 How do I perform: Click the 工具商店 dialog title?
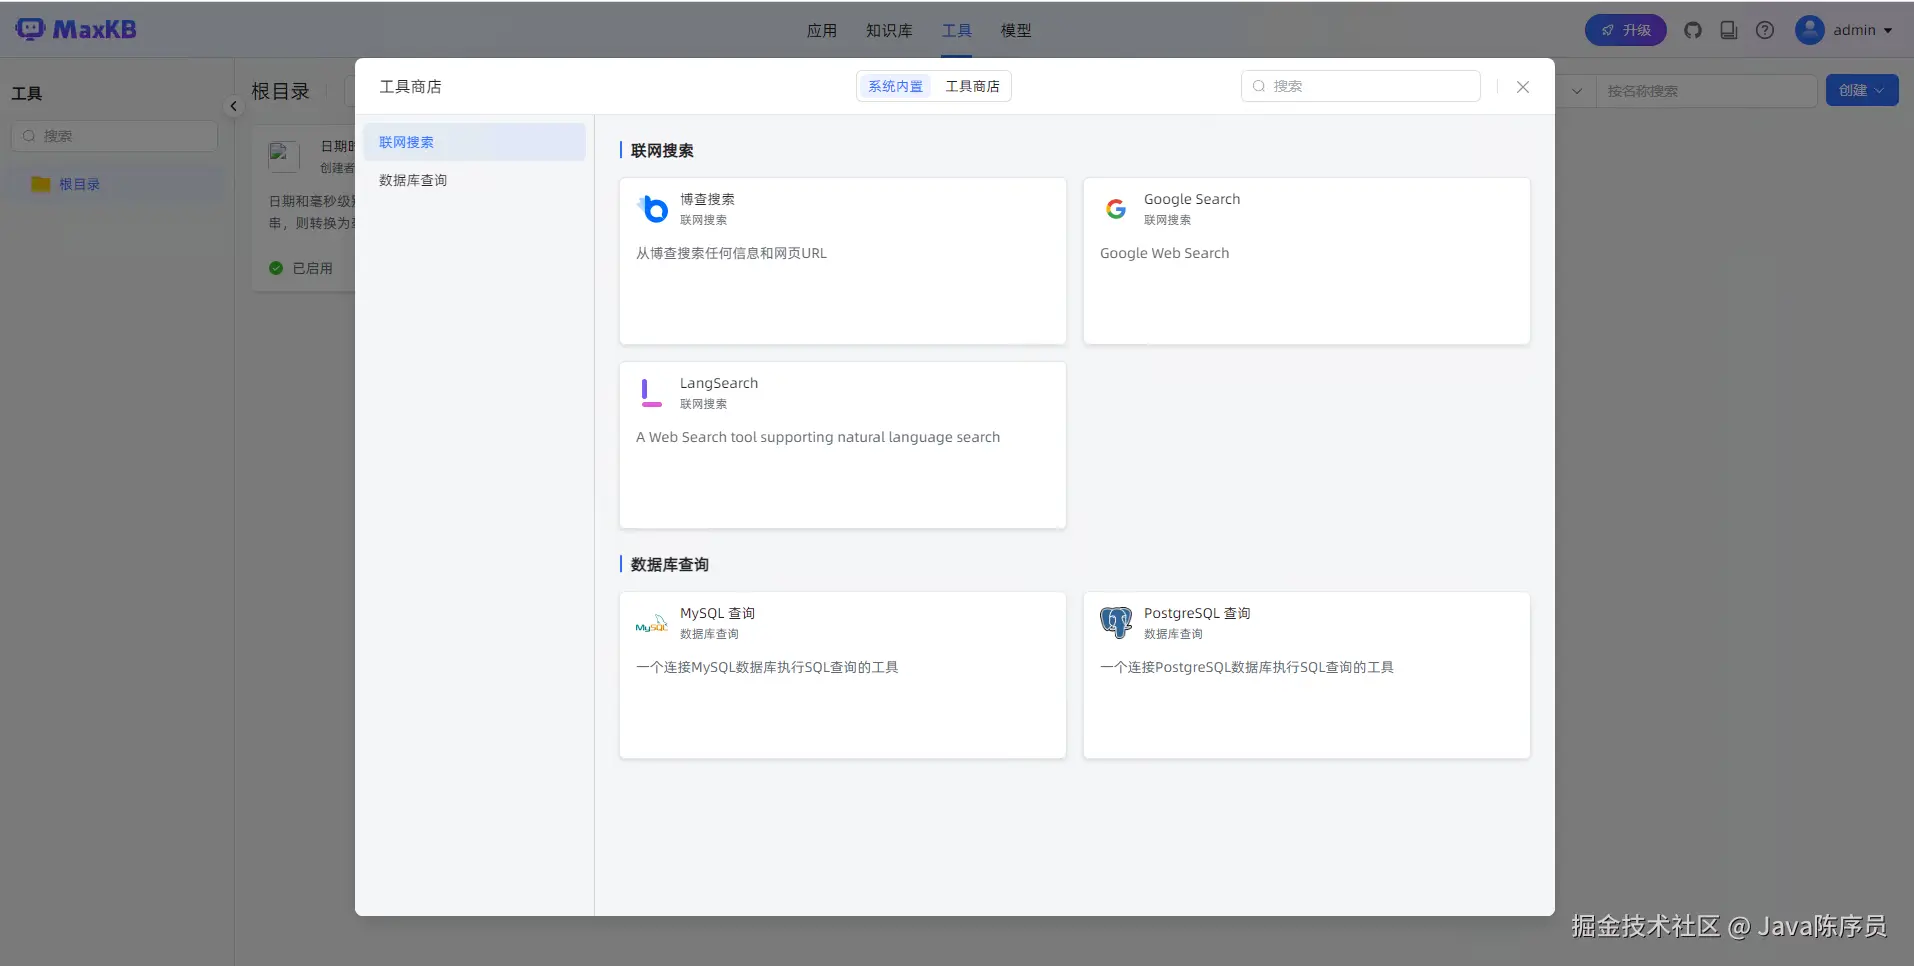(x=410, y=87)
